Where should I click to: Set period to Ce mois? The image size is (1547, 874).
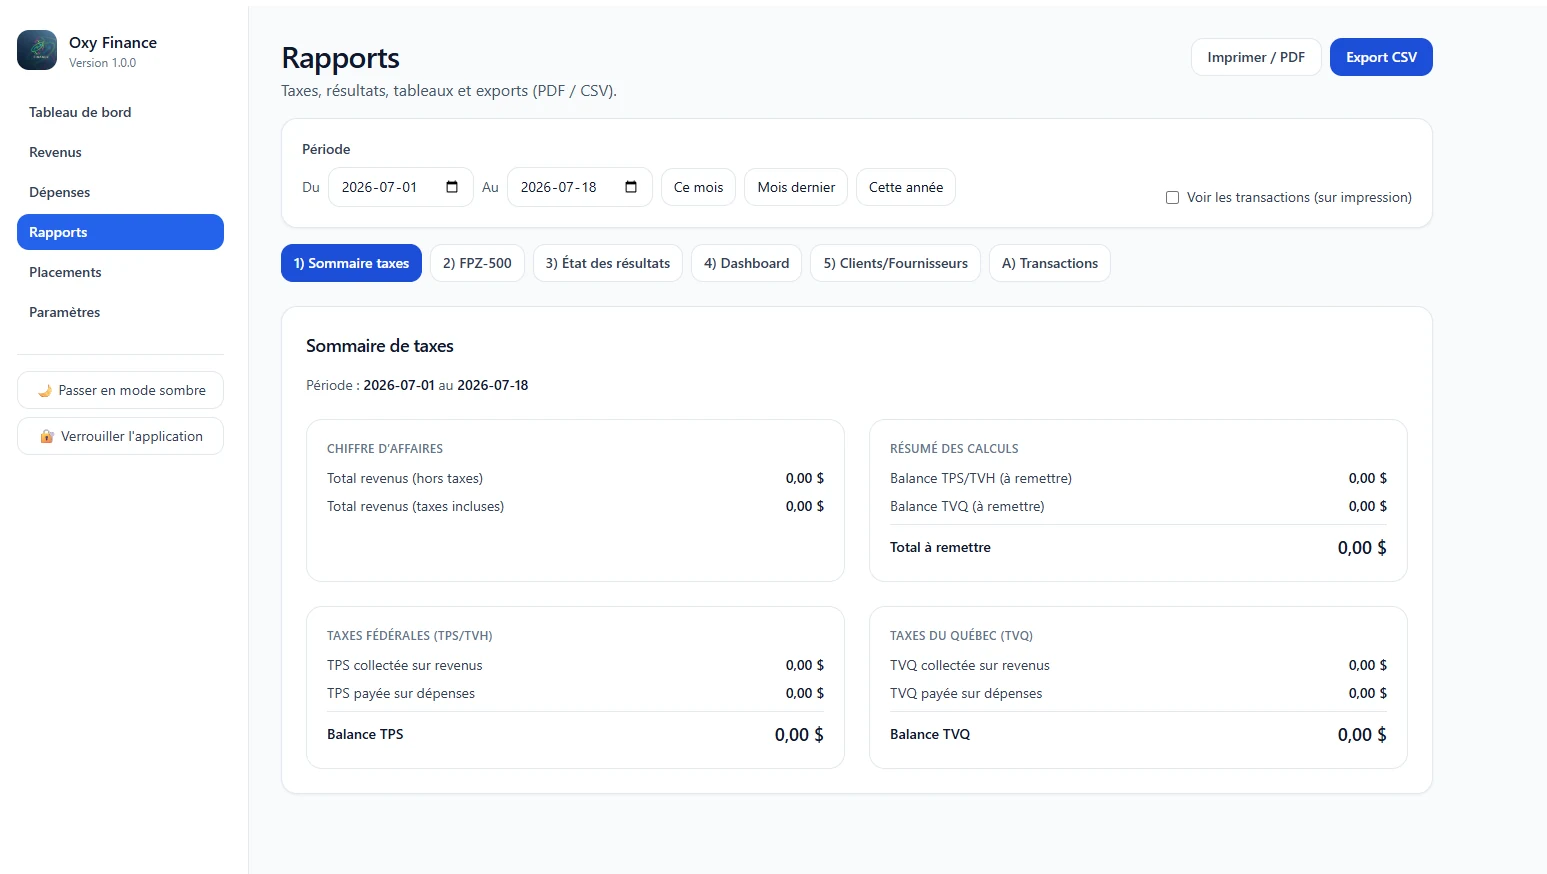pyautogui.click(x=698, y=187)
